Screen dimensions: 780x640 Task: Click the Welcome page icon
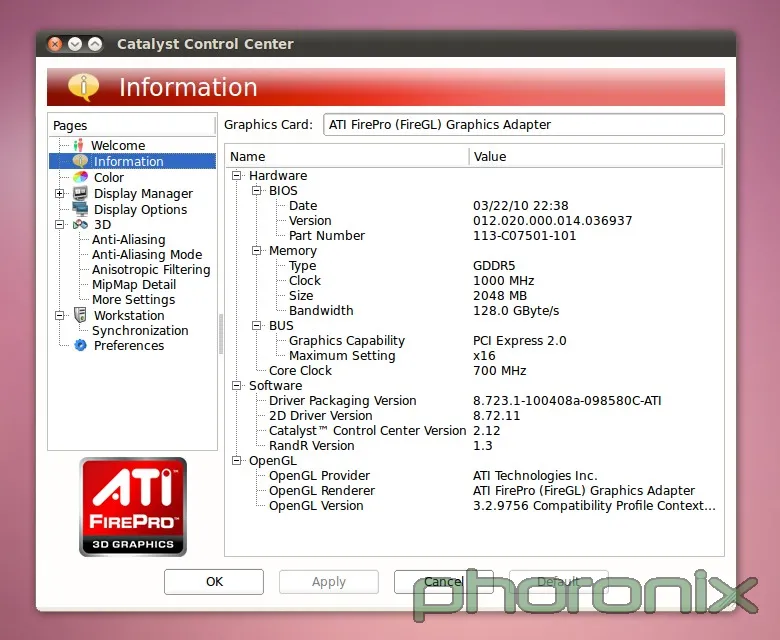(x=78, y=145)
